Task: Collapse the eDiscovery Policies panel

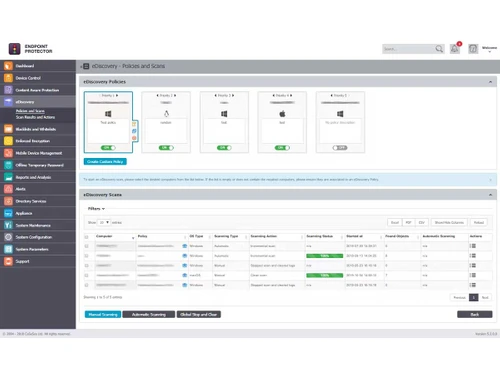Action: [490, 82]
